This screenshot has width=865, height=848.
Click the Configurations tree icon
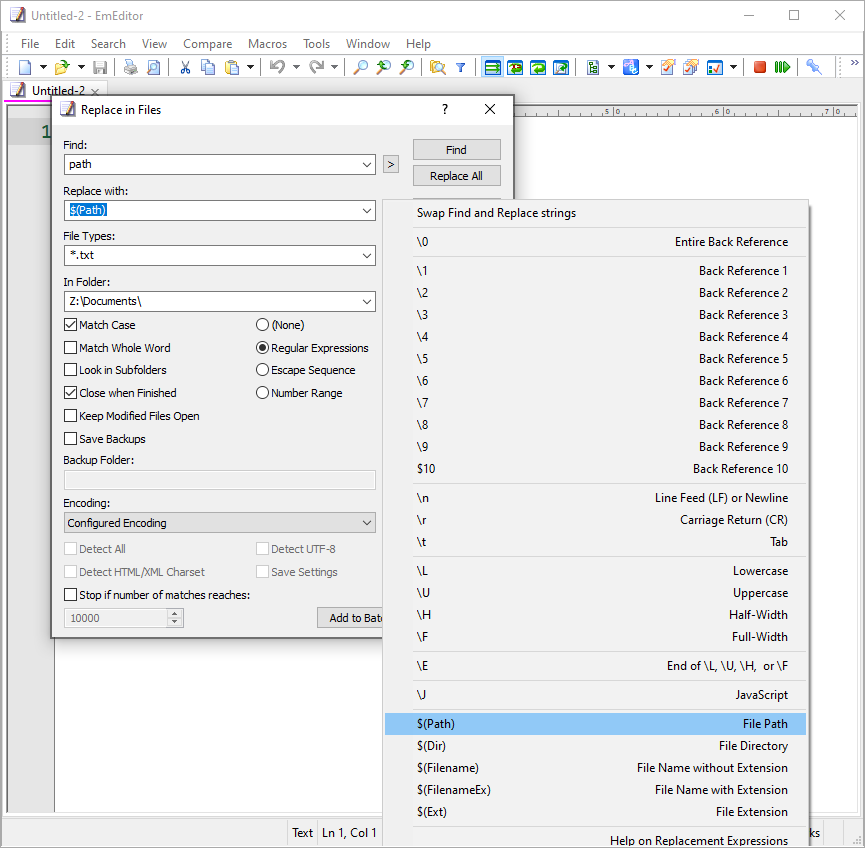point(593,67)
